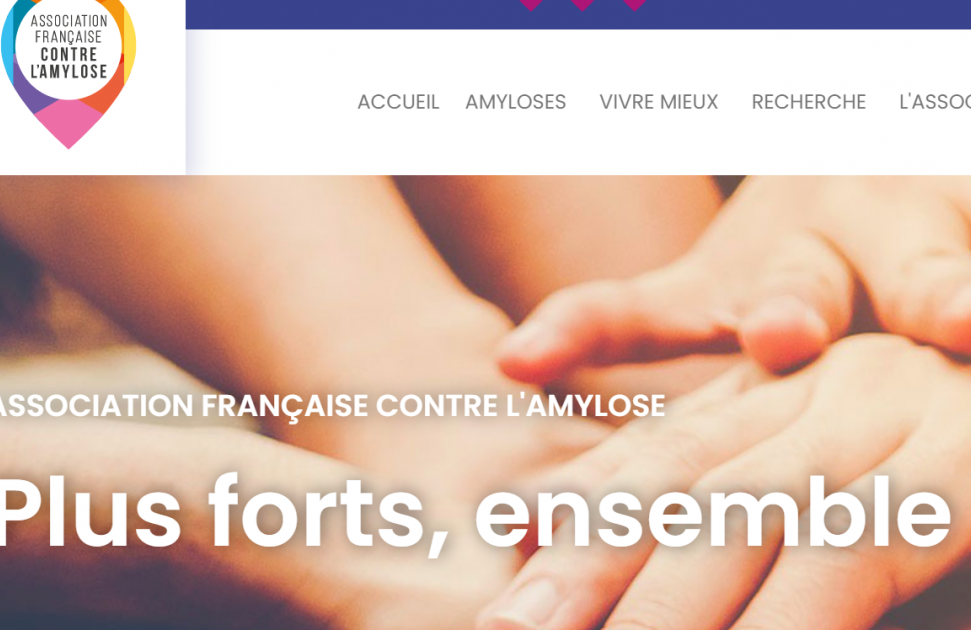Select the dark blue top bar
This screenshot has height=630, width=971.
[578, 14]
